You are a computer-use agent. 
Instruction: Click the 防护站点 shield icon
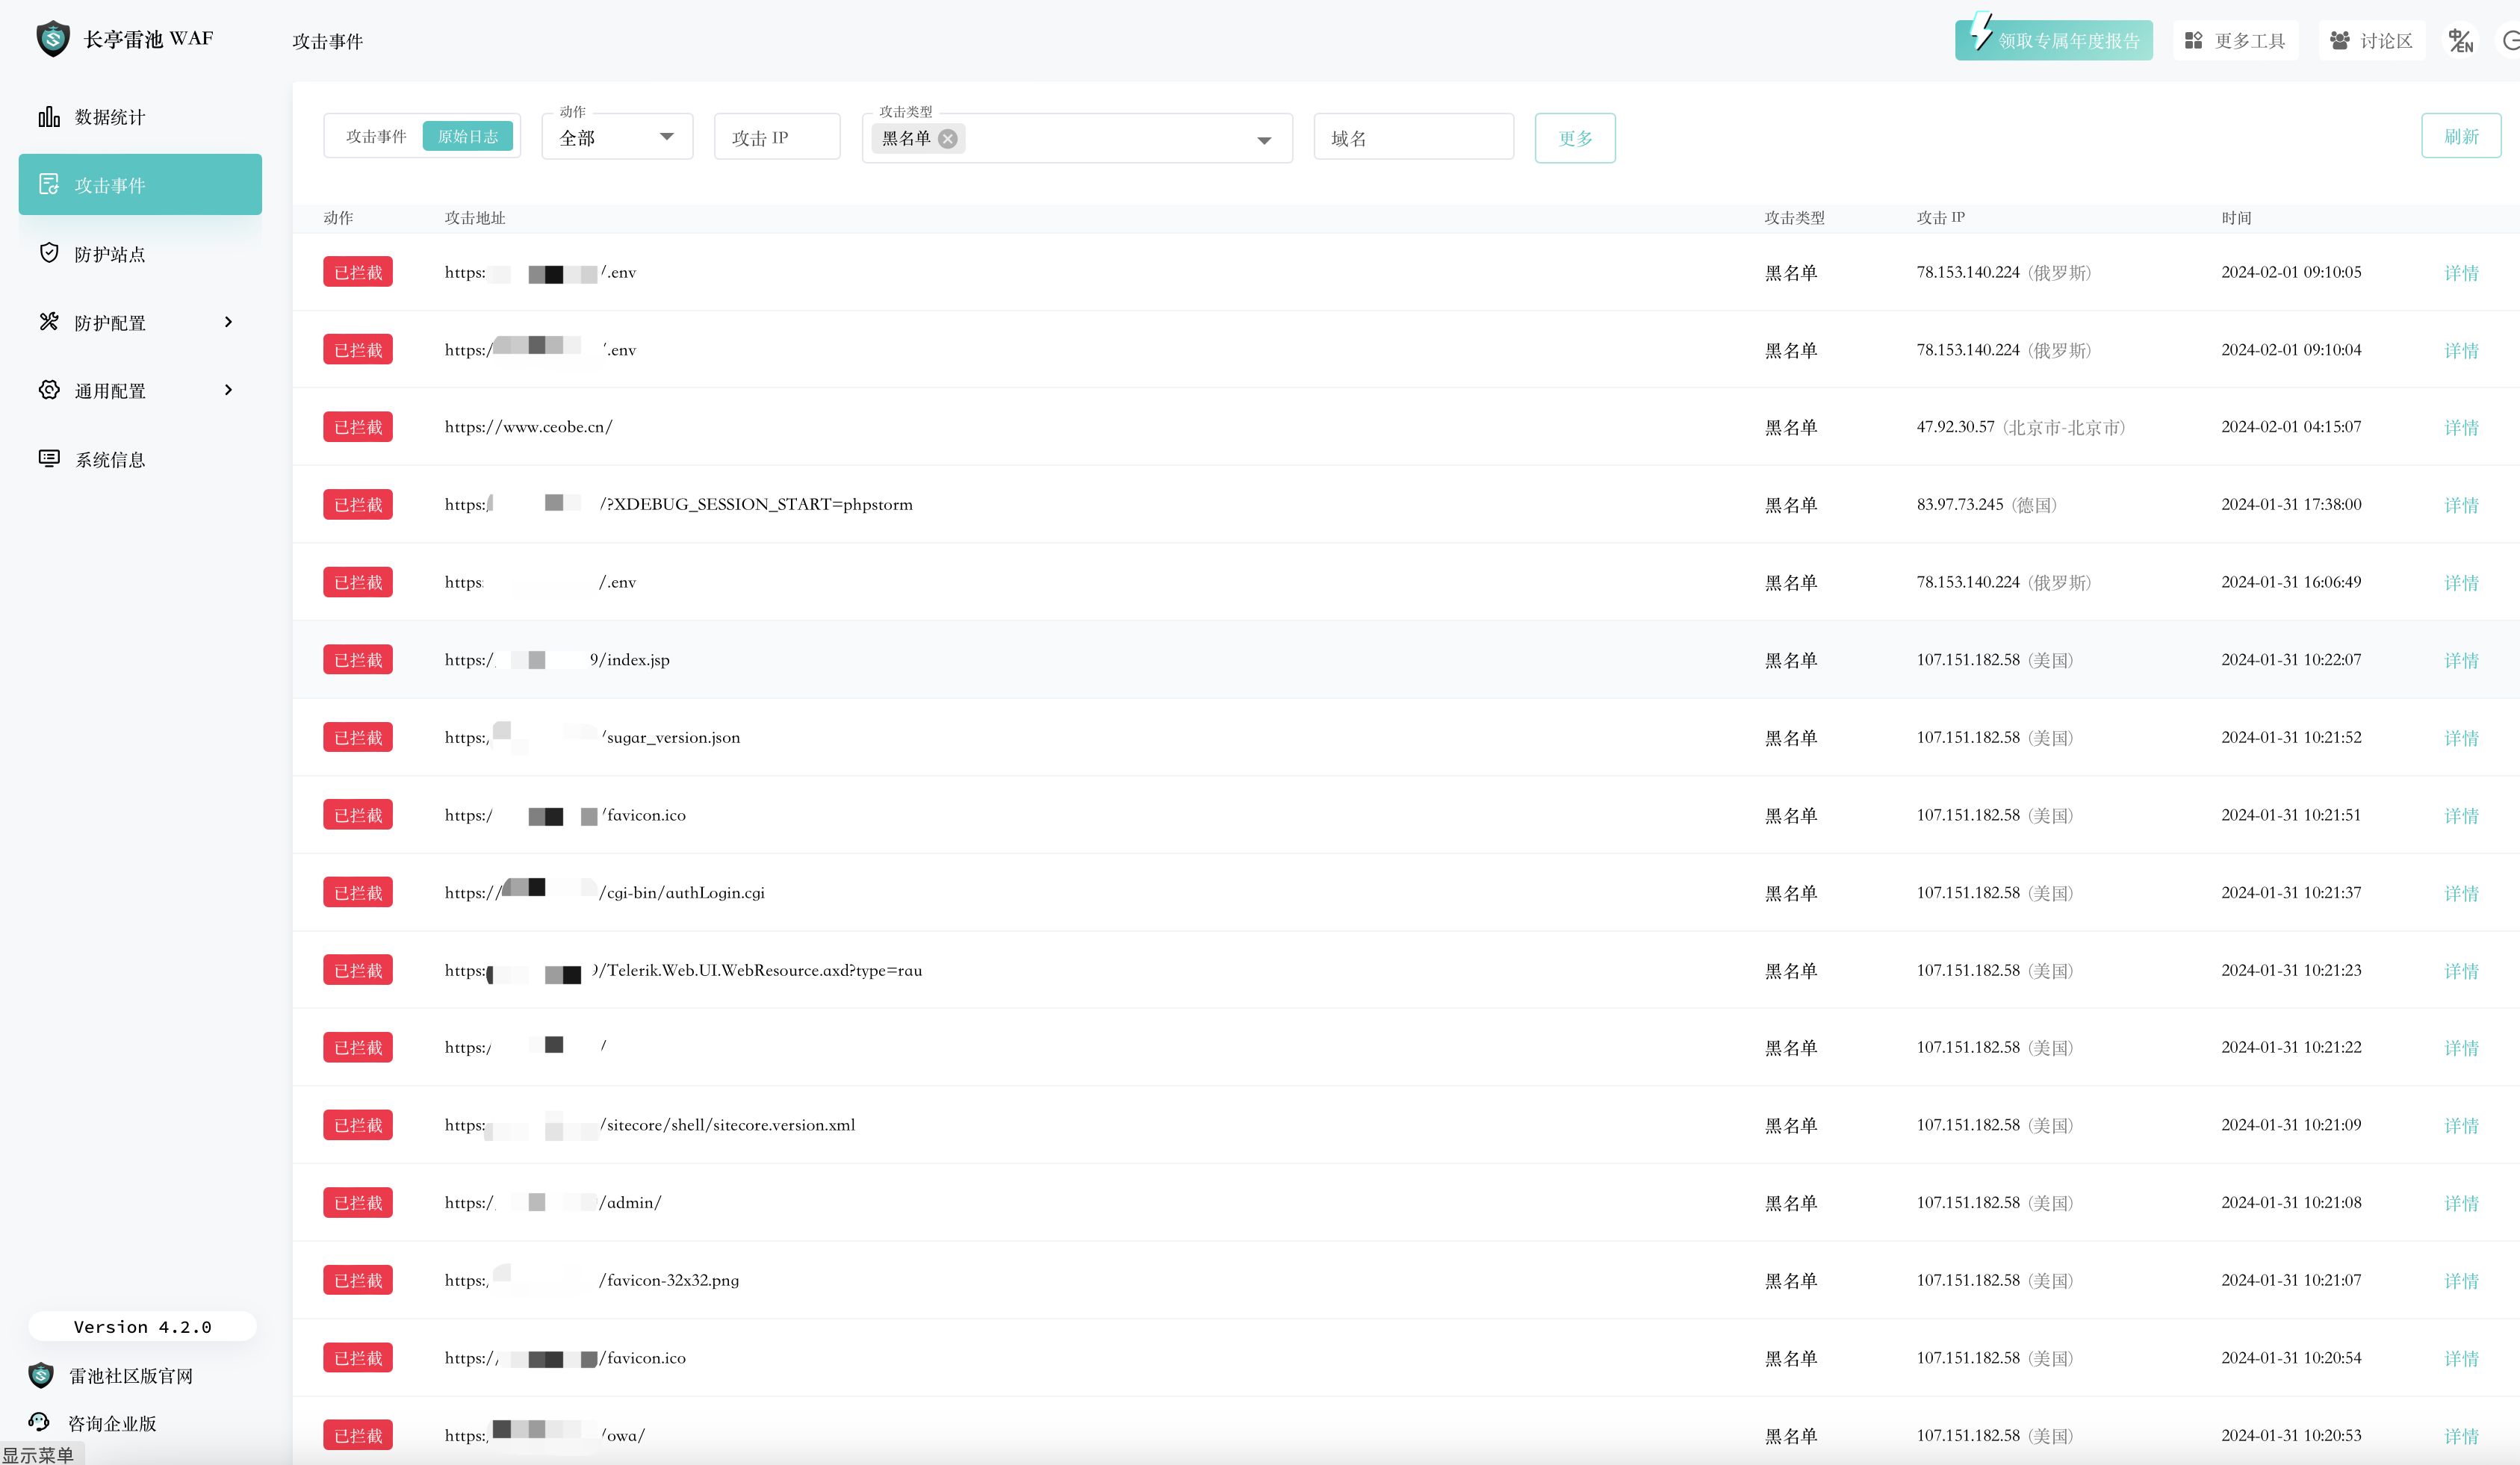[48, 254]
